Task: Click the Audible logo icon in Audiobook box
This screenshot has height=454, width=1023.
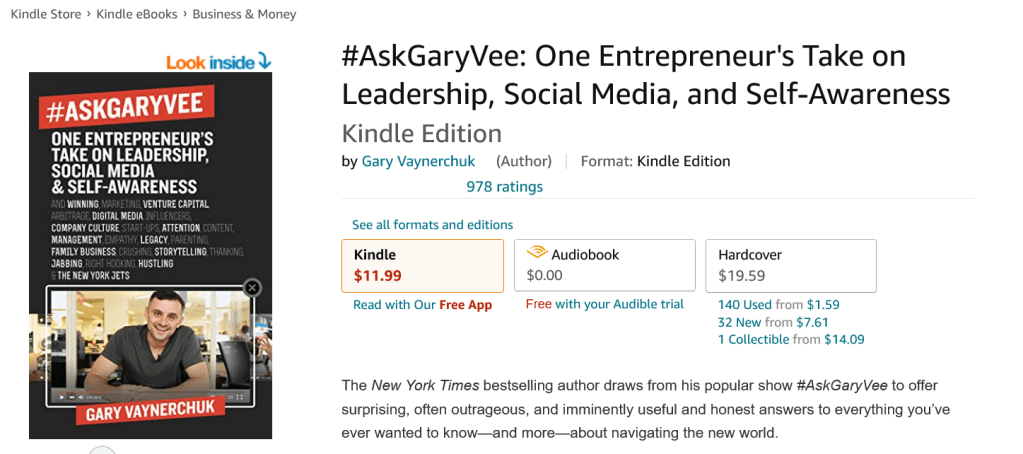Action: point(536,254)
